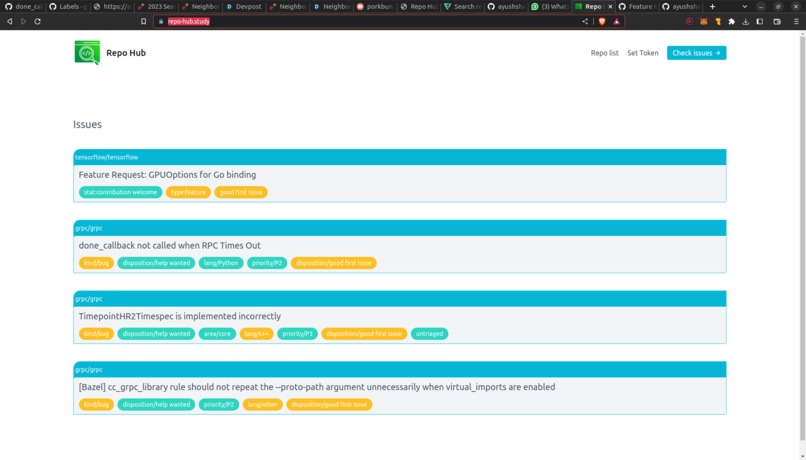Click the Issues section heading

[87, 124]
